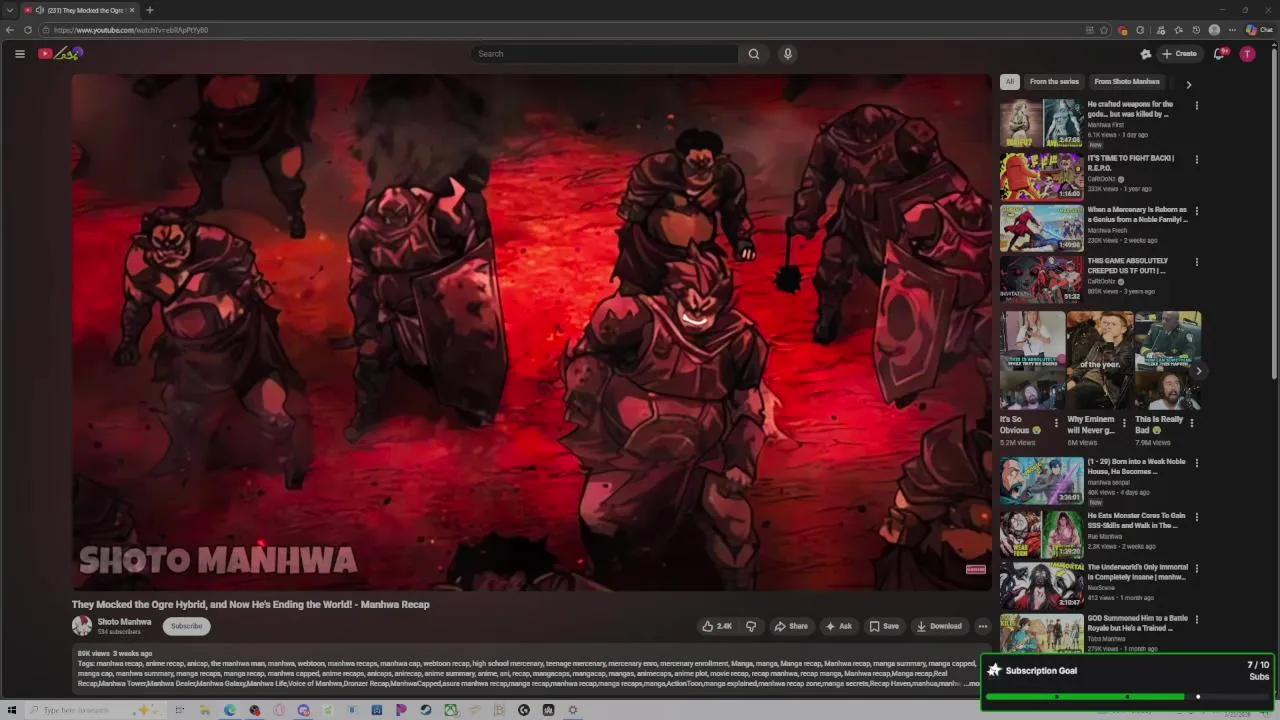This screenshot has width=1280, height=720.
Task: Open options for 'Underworld's Only Immortal' video
Action: 1196,568
